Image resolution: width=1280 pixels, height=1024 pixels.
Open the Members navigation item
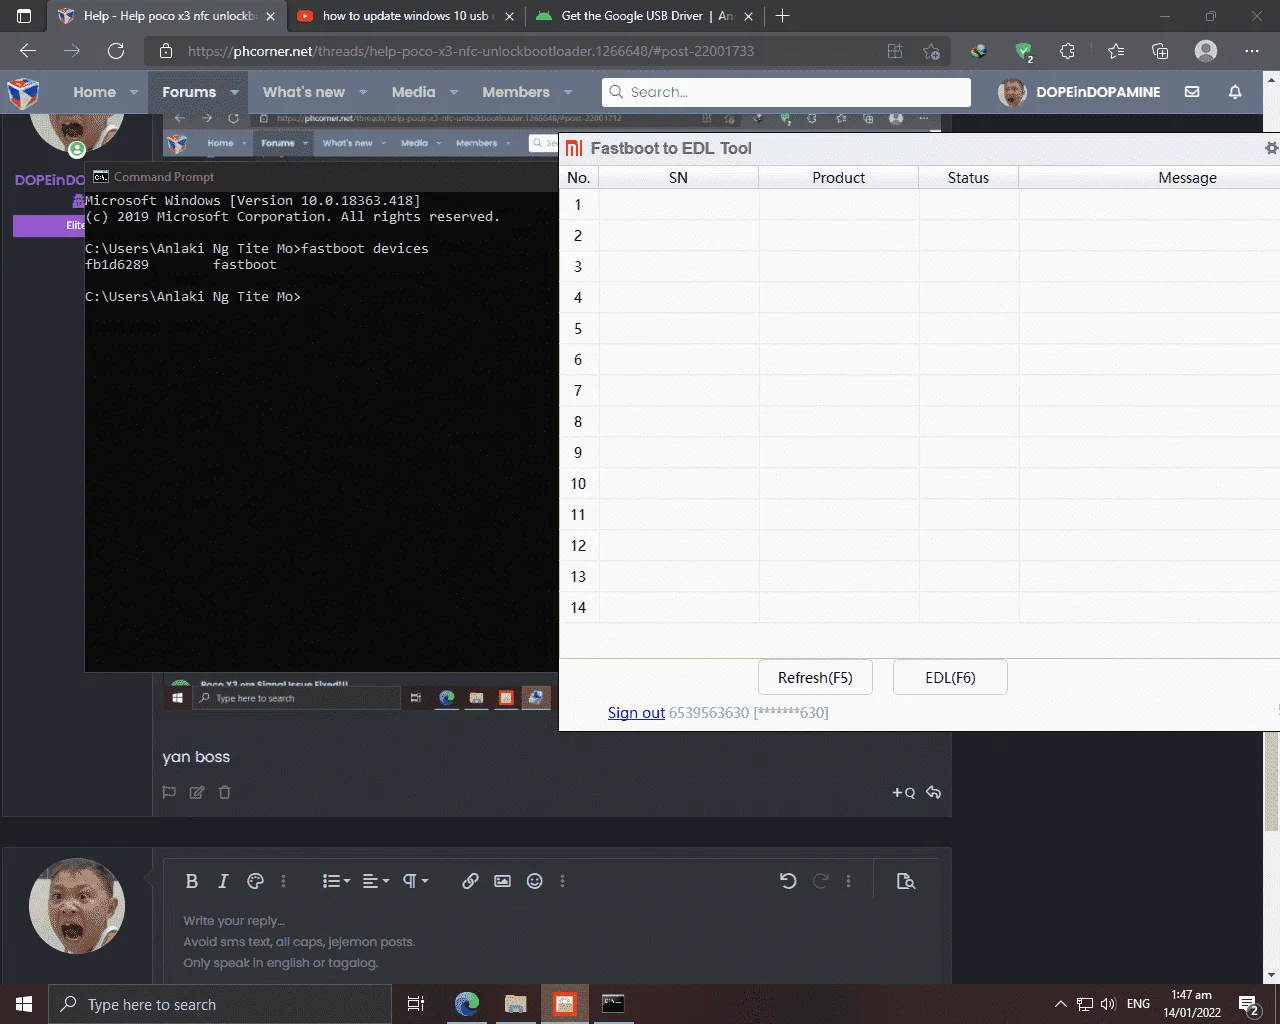516,92
